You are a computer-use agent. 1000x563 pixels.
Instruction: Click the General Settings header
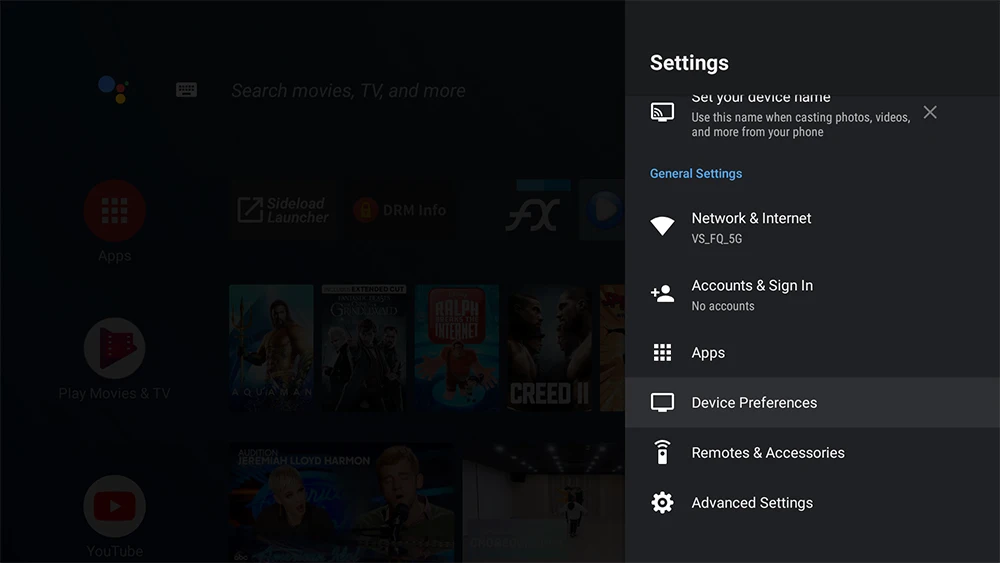(696, 173)
